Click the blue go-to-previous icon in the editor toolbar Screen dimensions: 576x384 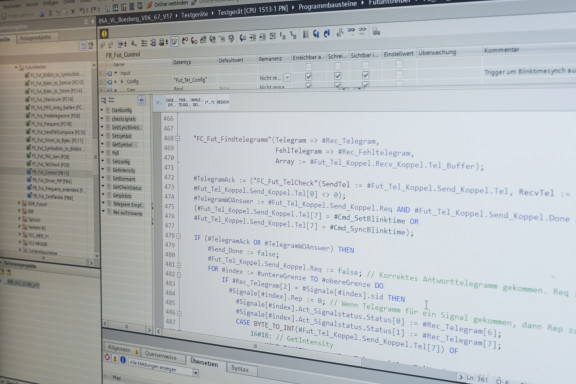tap(327, 33)
